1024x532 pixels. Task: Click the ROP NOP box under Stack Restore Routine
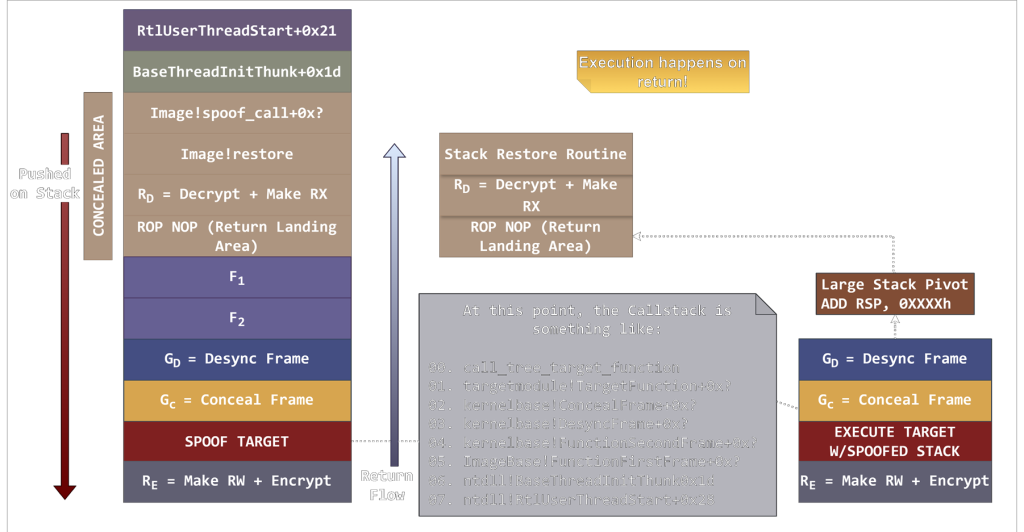coord(535,237)
